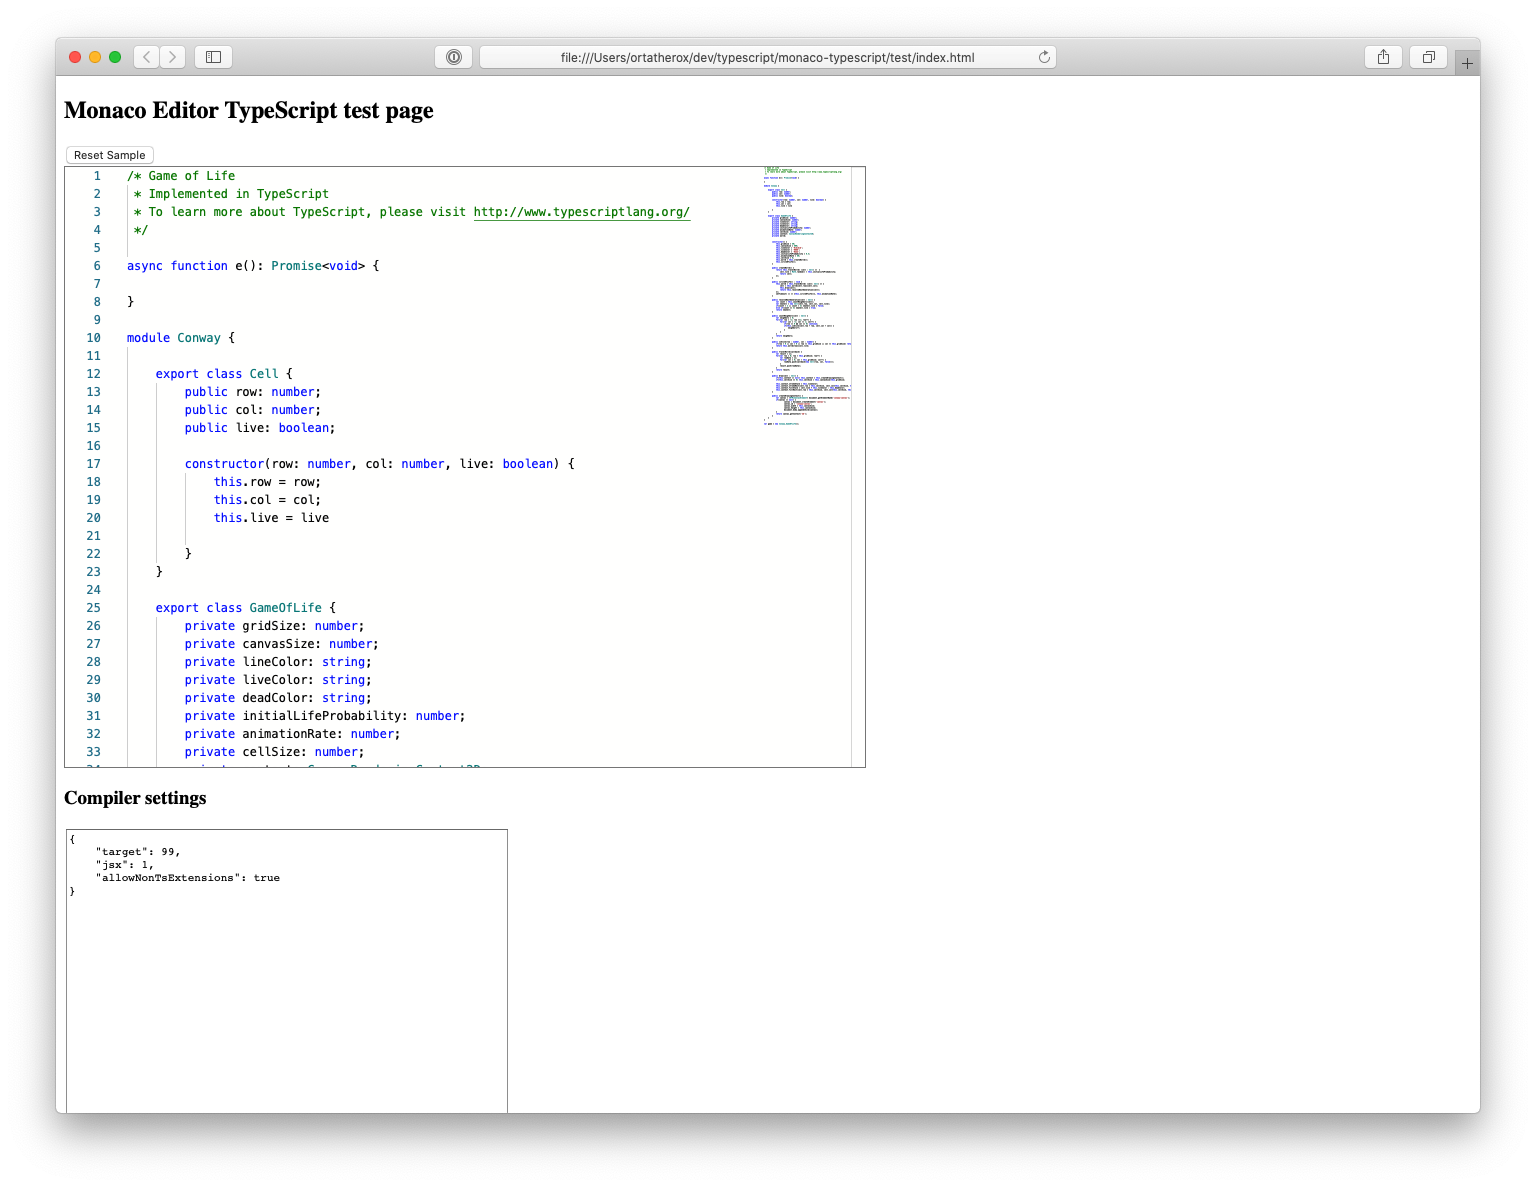This screenshot has width=1536, height=1187.
Task: Click line number 25 in the gutter
Action: tap(93, 608)
